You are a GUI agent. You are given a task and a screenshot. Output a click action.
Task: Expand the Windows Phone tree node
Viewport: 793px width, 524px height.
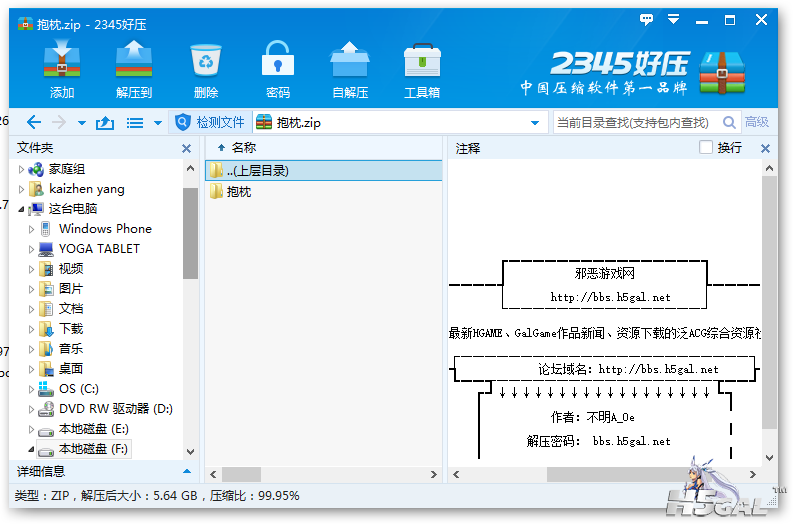point(31,229)
